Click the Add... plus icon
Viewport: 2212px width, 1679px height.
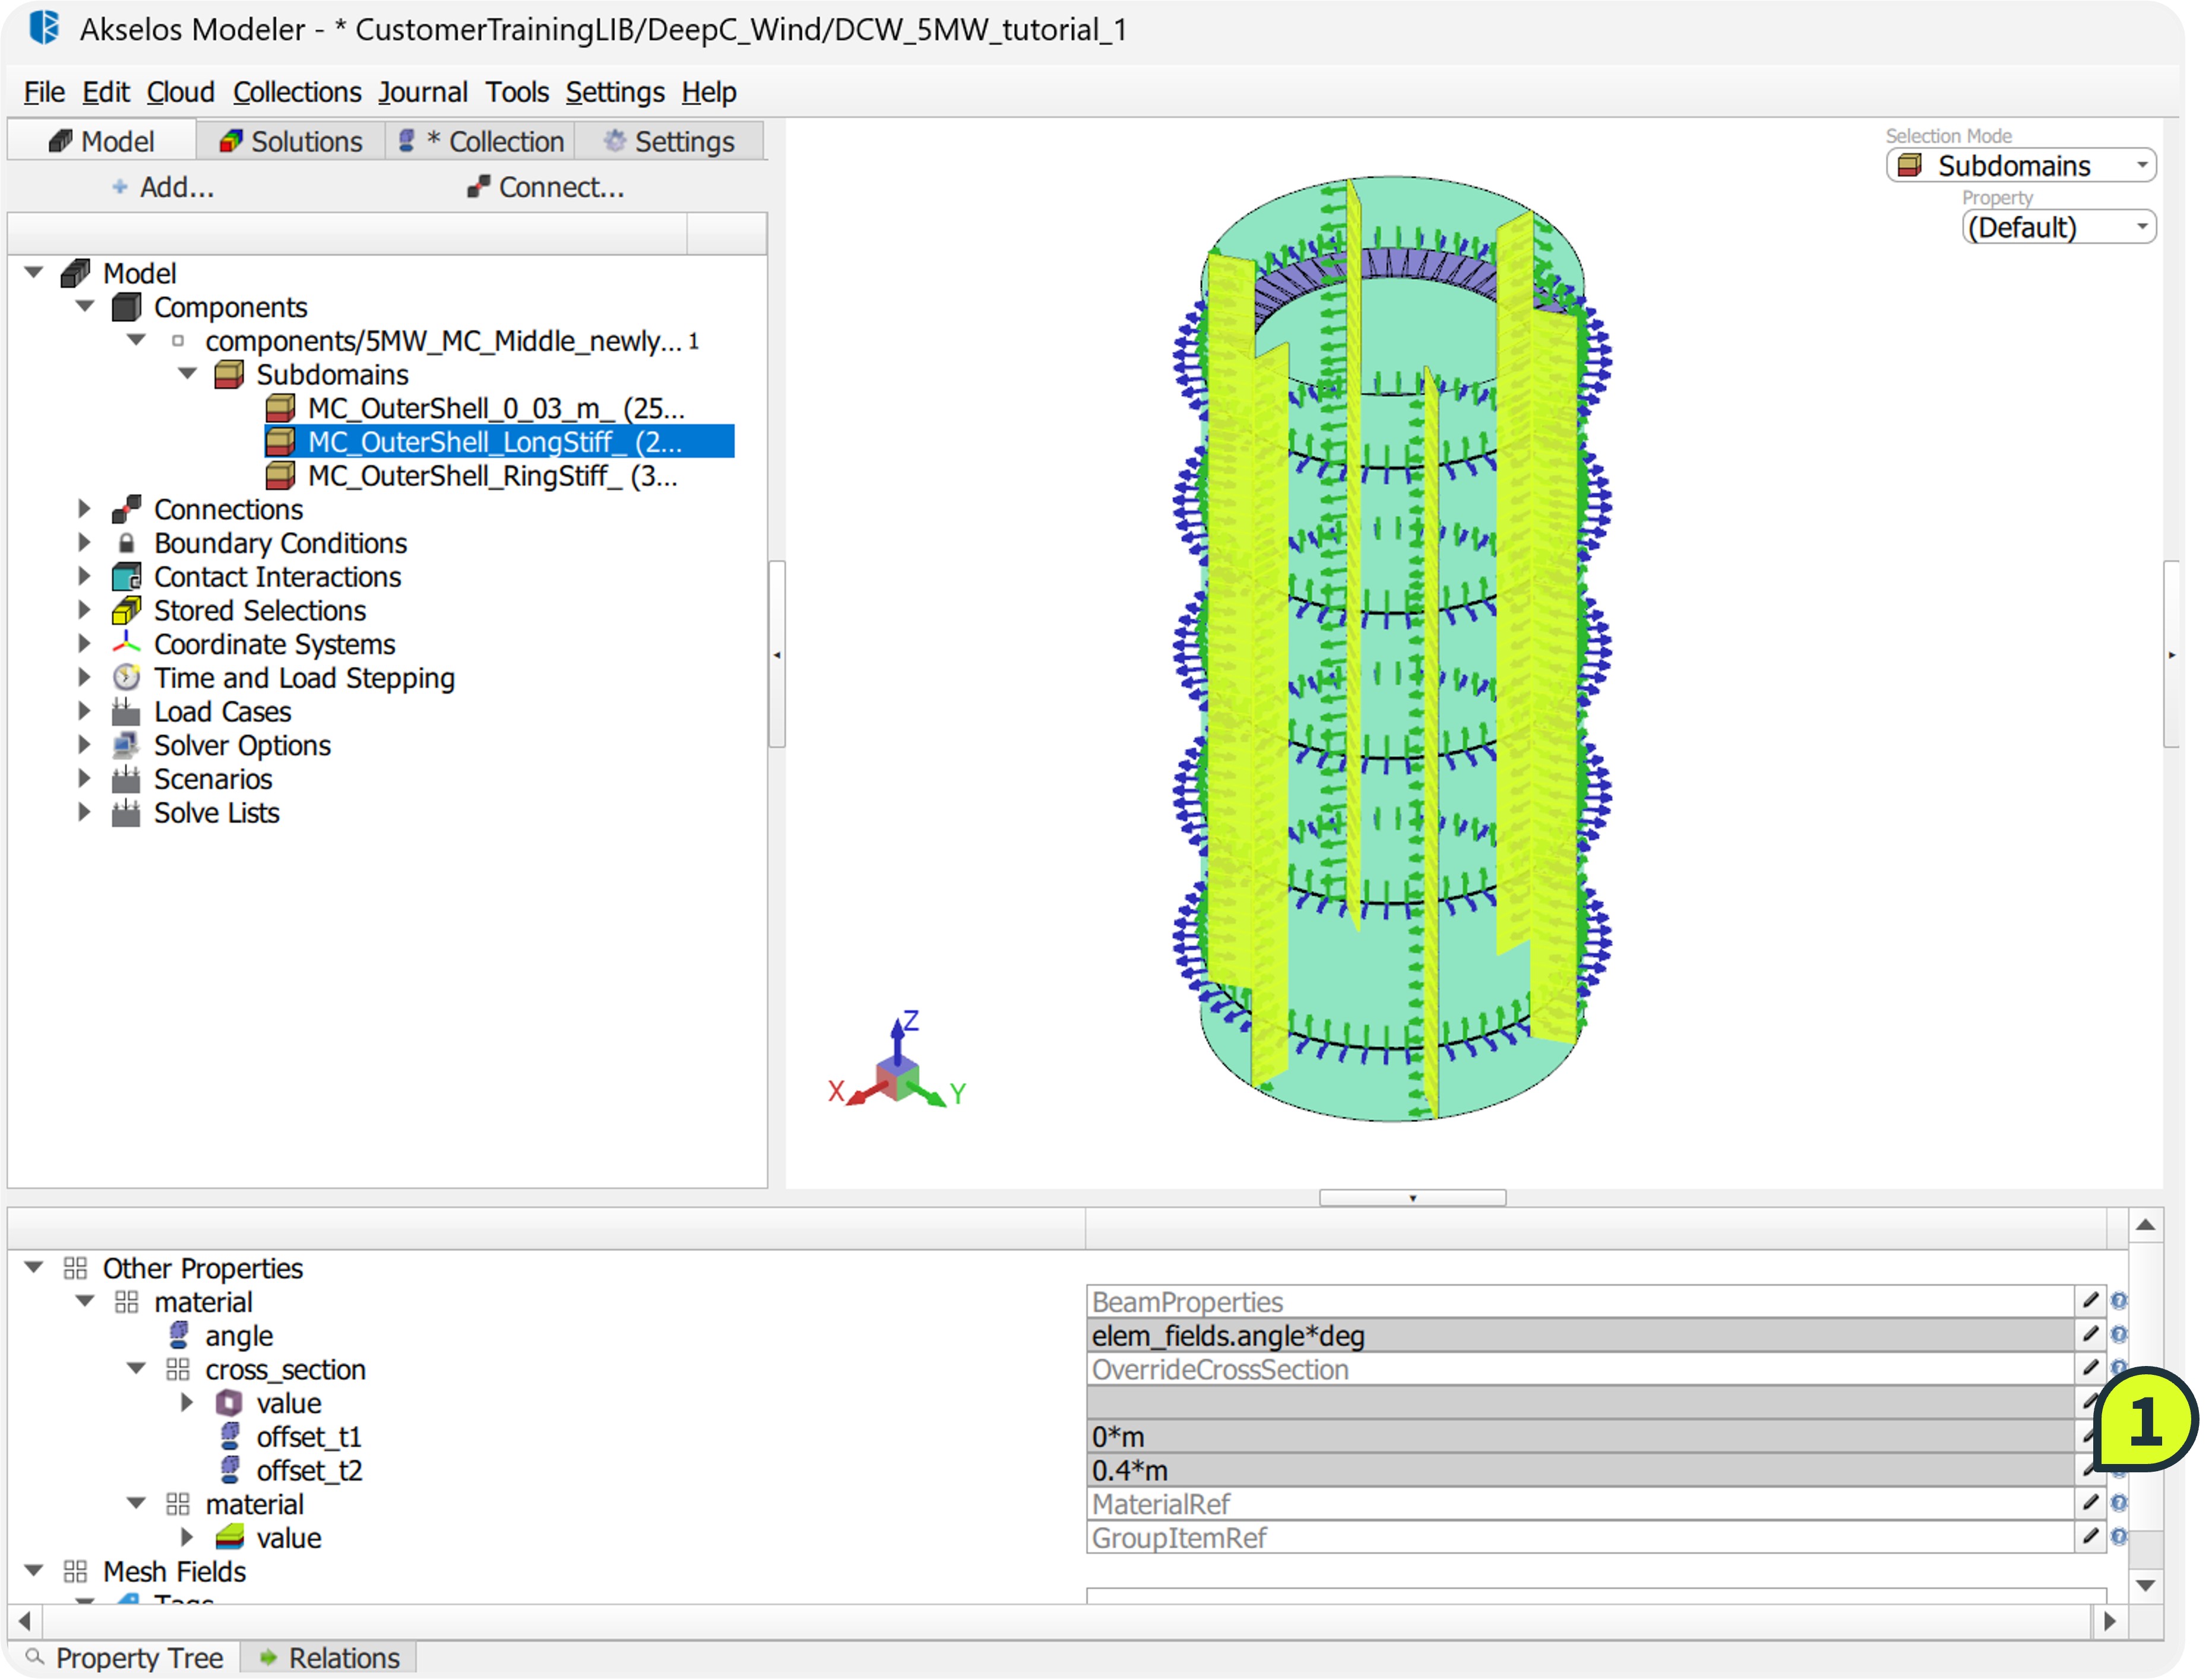pos(120,187)
